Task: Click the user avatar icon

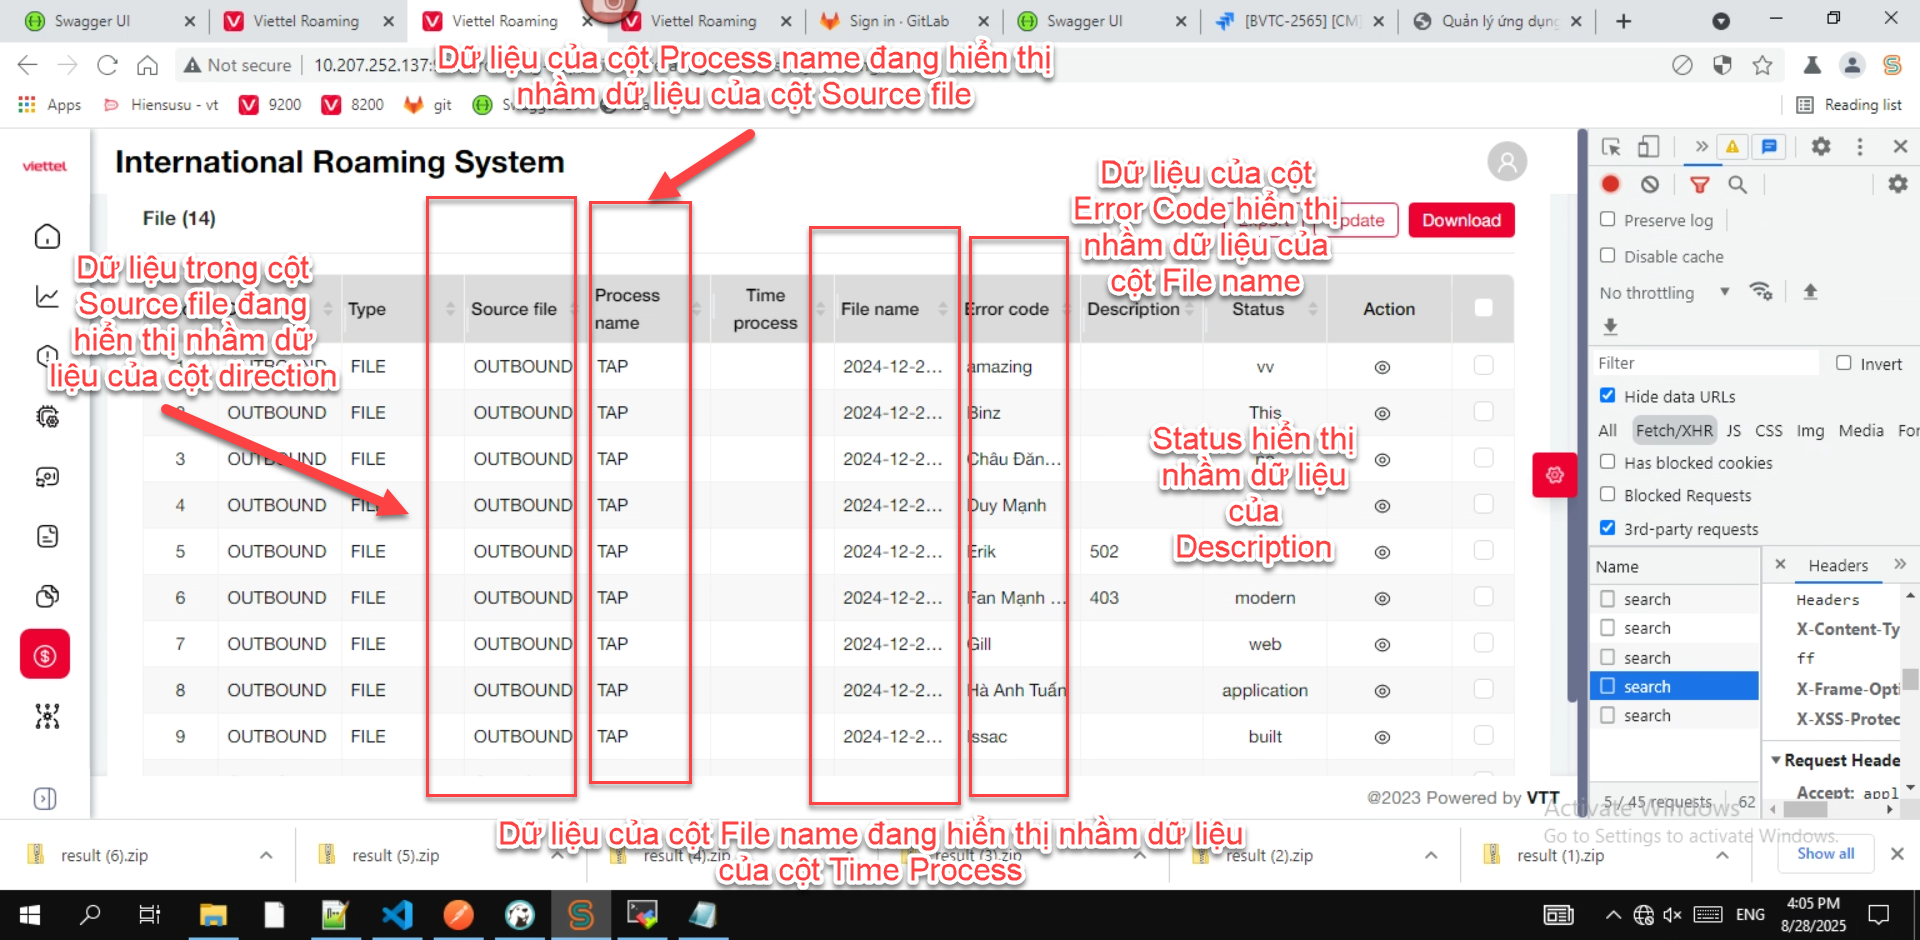Action: pos(1506,162)
